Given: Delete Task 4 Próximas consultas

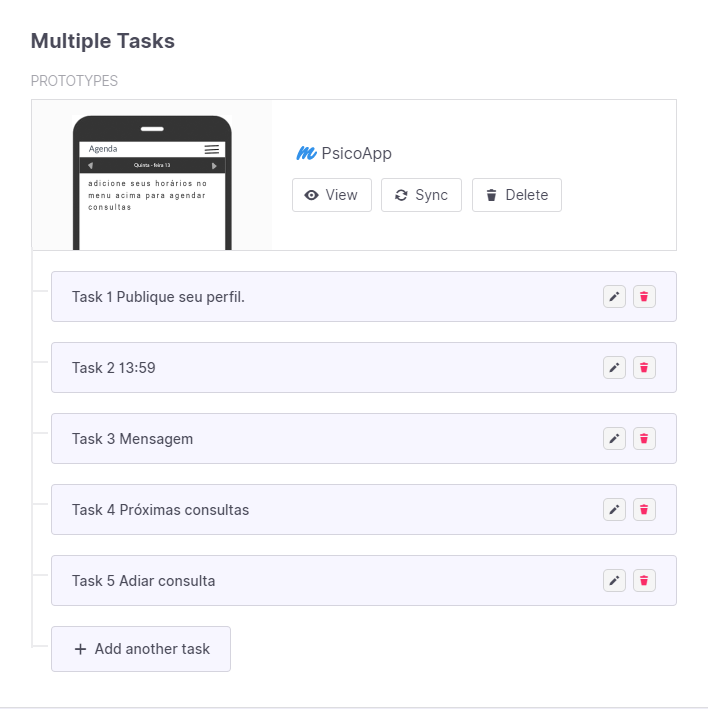Looking at the screenshot, I should click(644, 509).
